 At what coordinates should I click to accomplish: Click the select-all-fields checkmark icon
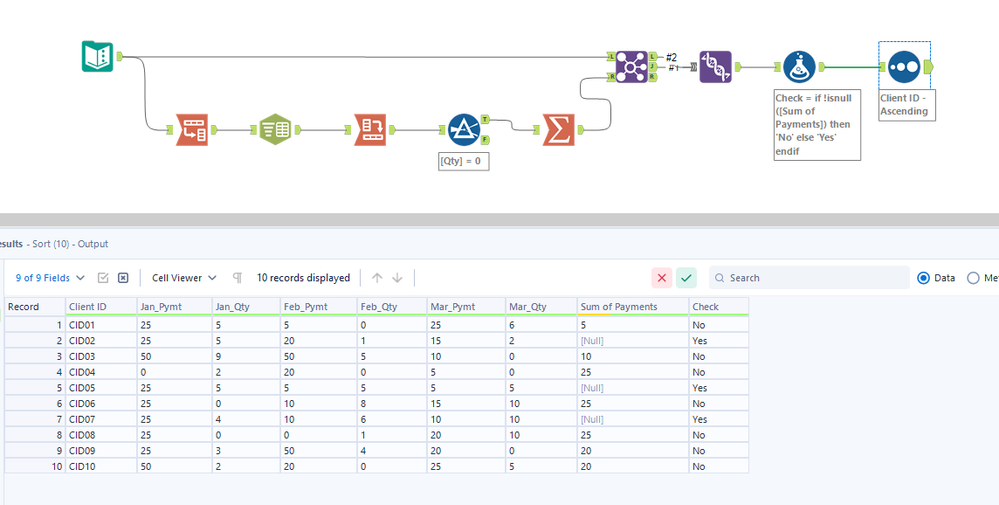click(x=103, y=278)
